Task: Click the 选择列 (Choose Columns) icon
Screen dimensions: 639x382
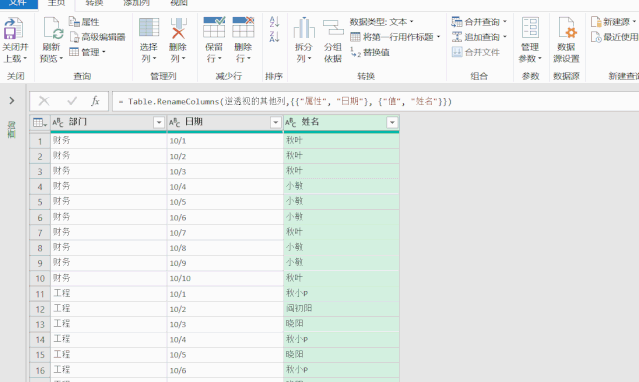Action: (x=149, y=28)
